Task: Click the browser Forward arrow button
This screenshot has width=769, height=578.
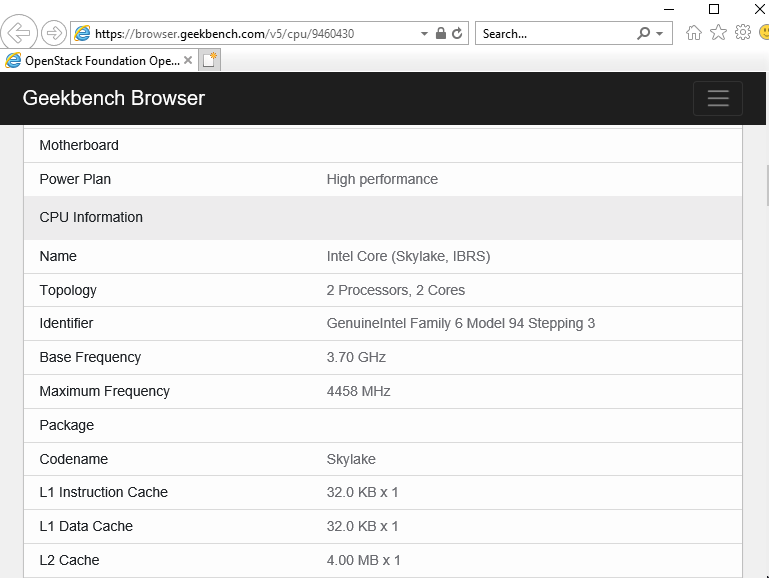Action: [54, 33]
